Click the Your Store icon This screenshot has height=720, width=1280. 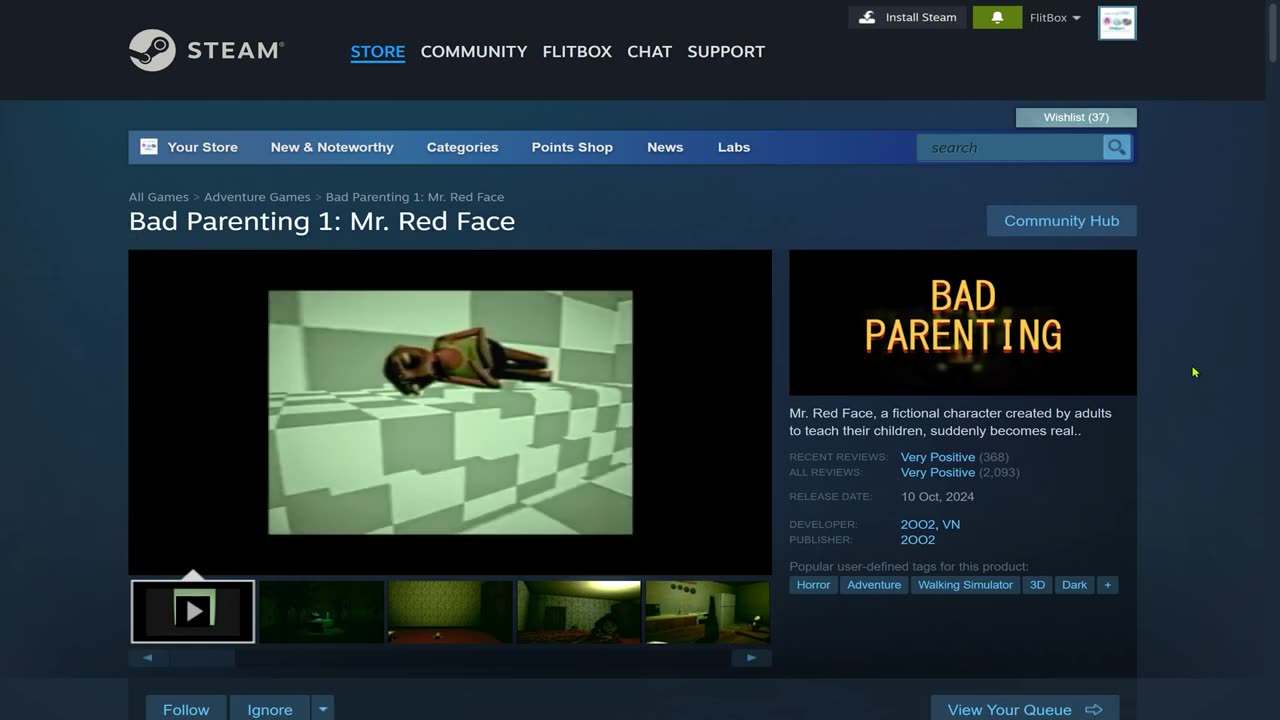pos(149,147)
